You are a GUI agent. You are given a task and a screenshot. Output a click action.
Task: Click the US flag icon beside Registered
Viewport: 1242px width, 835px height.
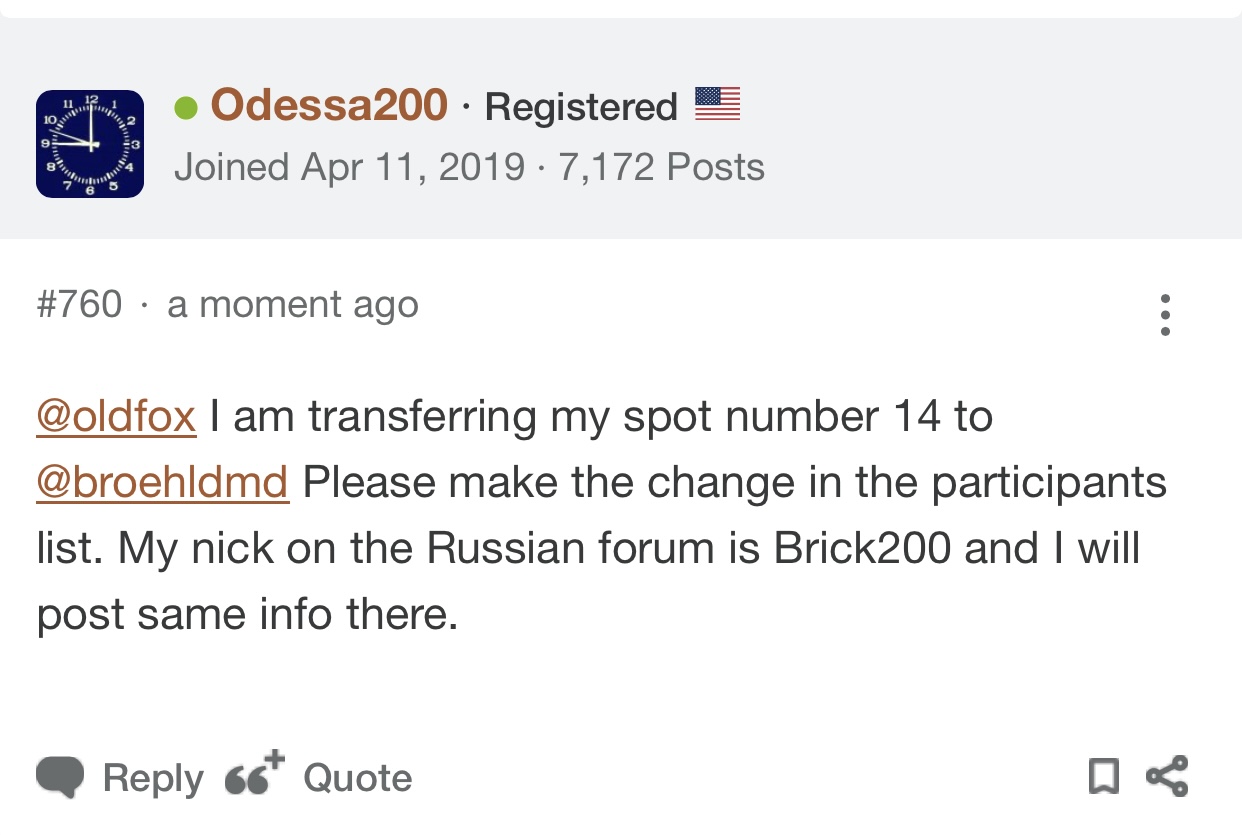click(x=717, y=104)
